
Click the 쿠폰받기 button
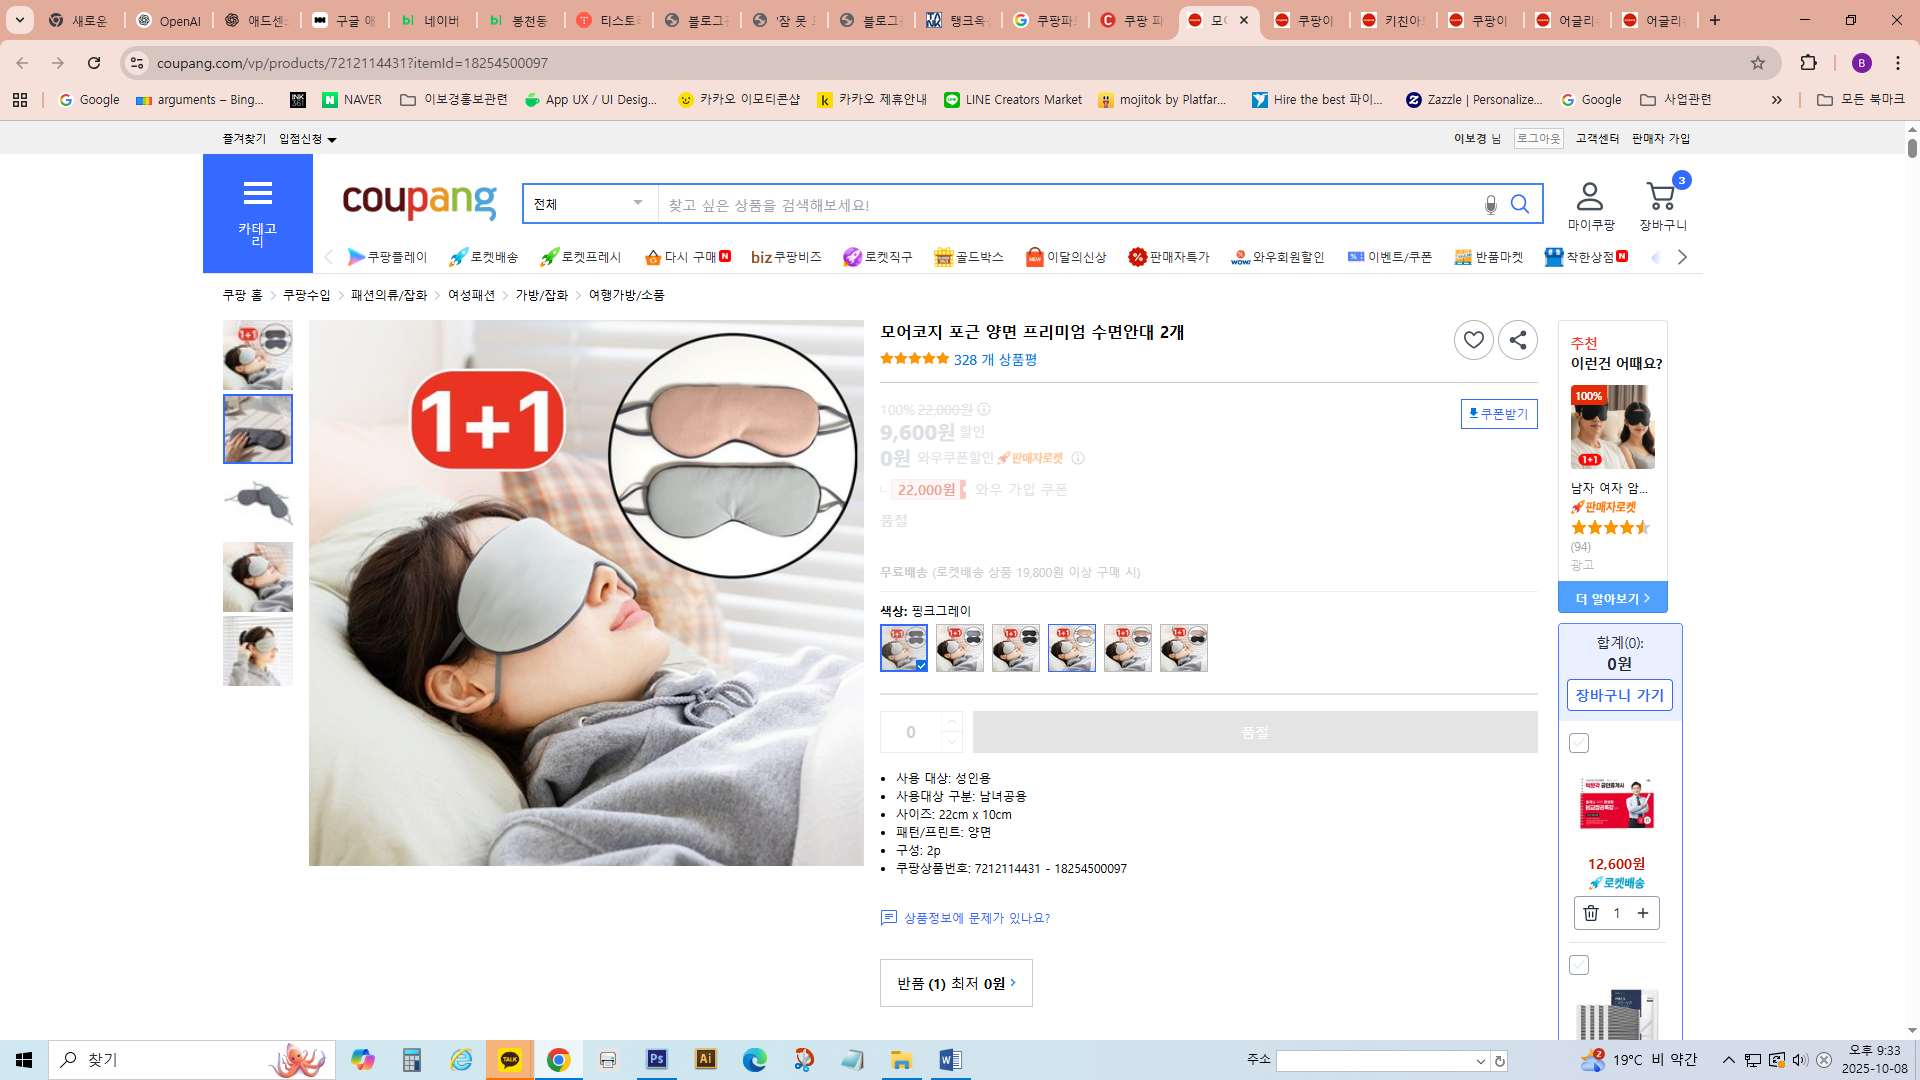1499,413
